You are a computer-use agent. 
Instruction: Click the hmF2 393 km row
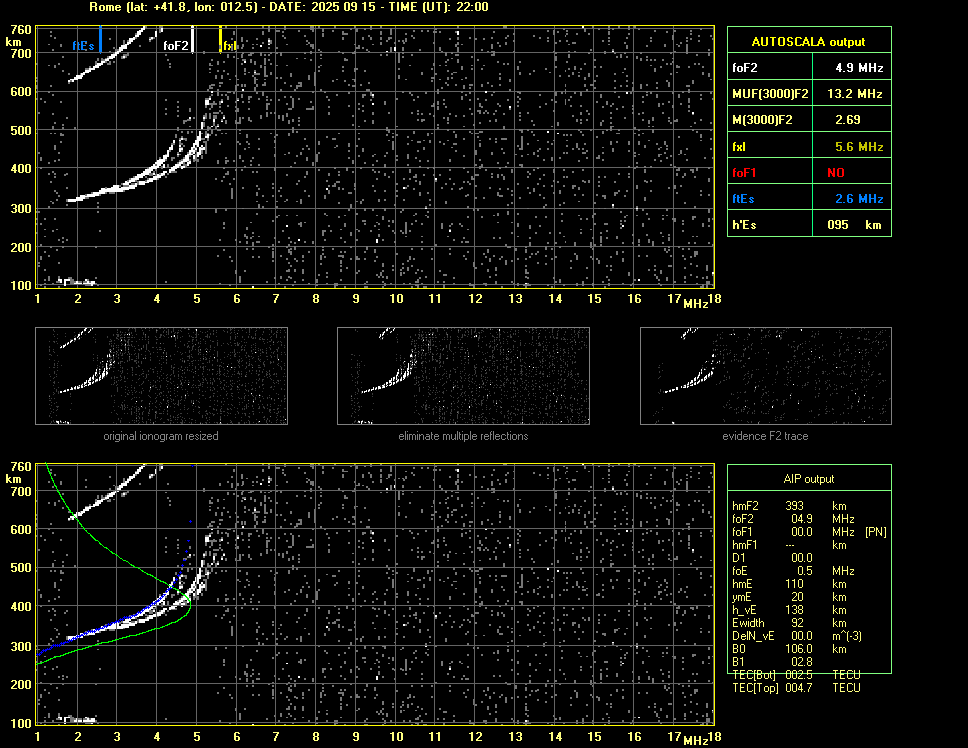(x=789, y=506)
